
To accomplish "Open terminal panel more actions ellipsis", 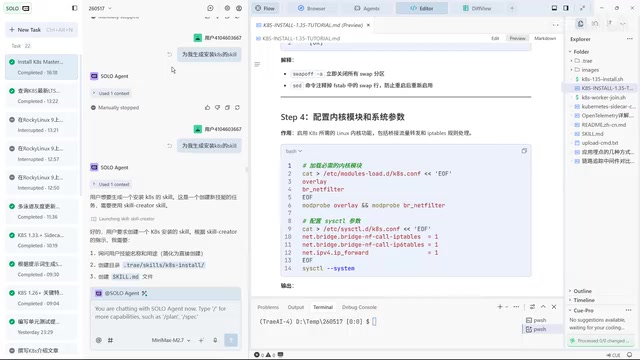I will [516, 307].
